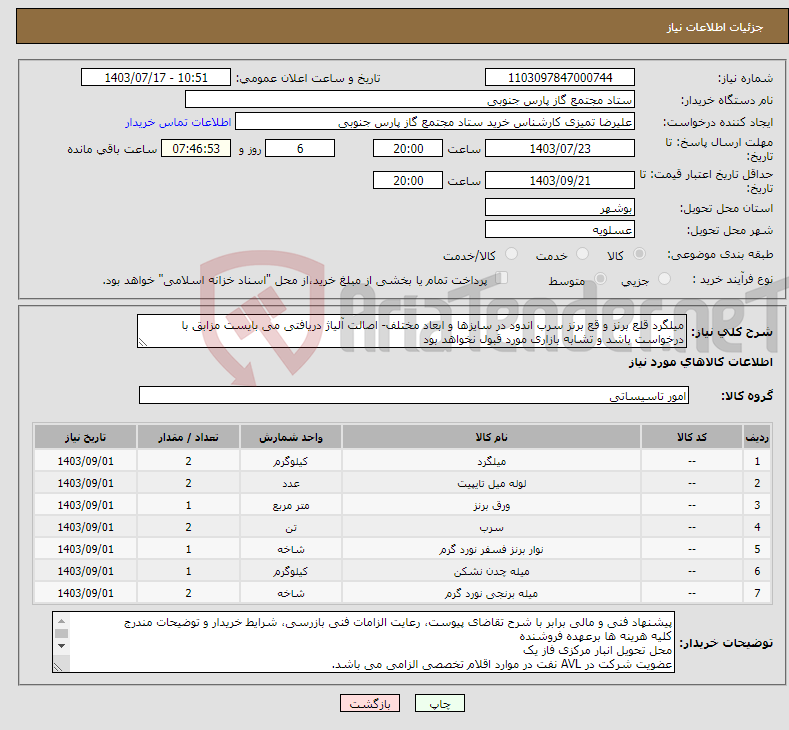Click the response deadline 20:00 time field
This screenshot has height=730, width=789.
[x=408, y=148]
